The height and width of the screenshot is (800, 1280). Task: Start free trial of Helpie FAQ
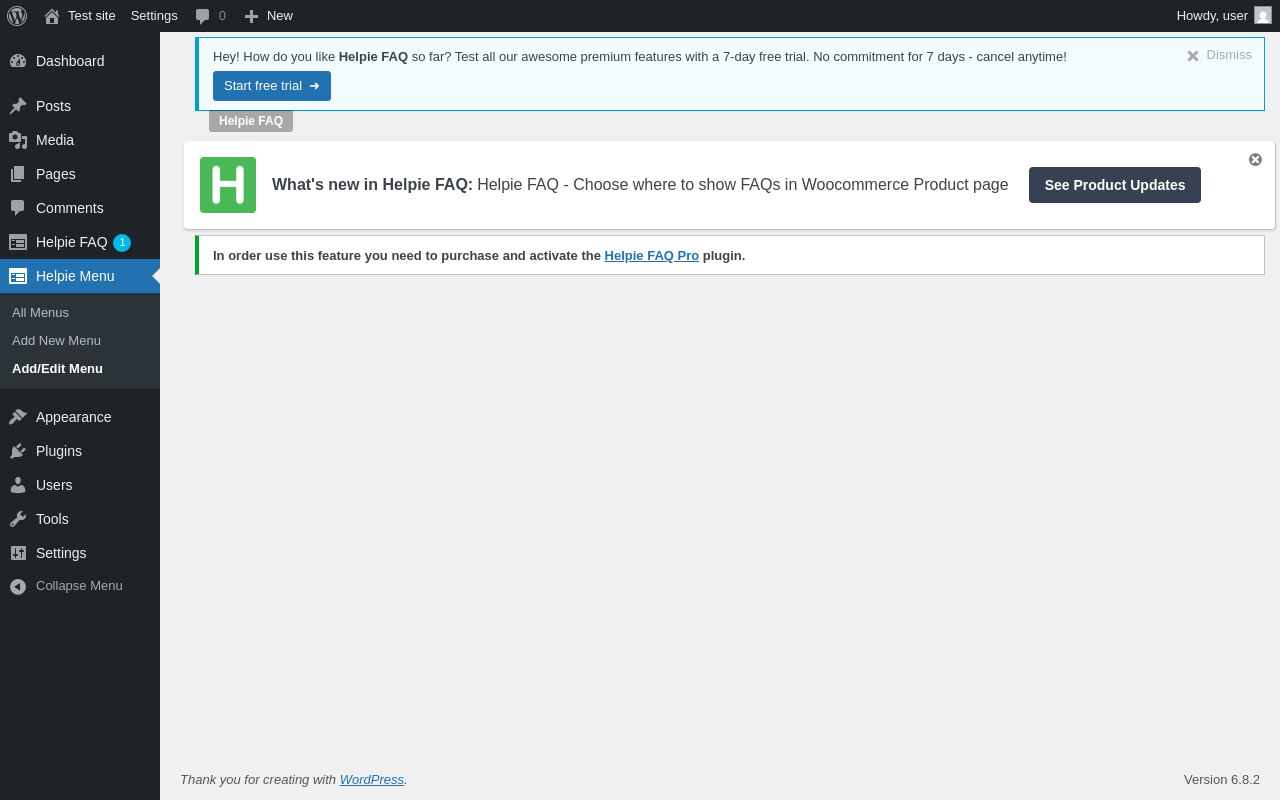tap(272, 86)
